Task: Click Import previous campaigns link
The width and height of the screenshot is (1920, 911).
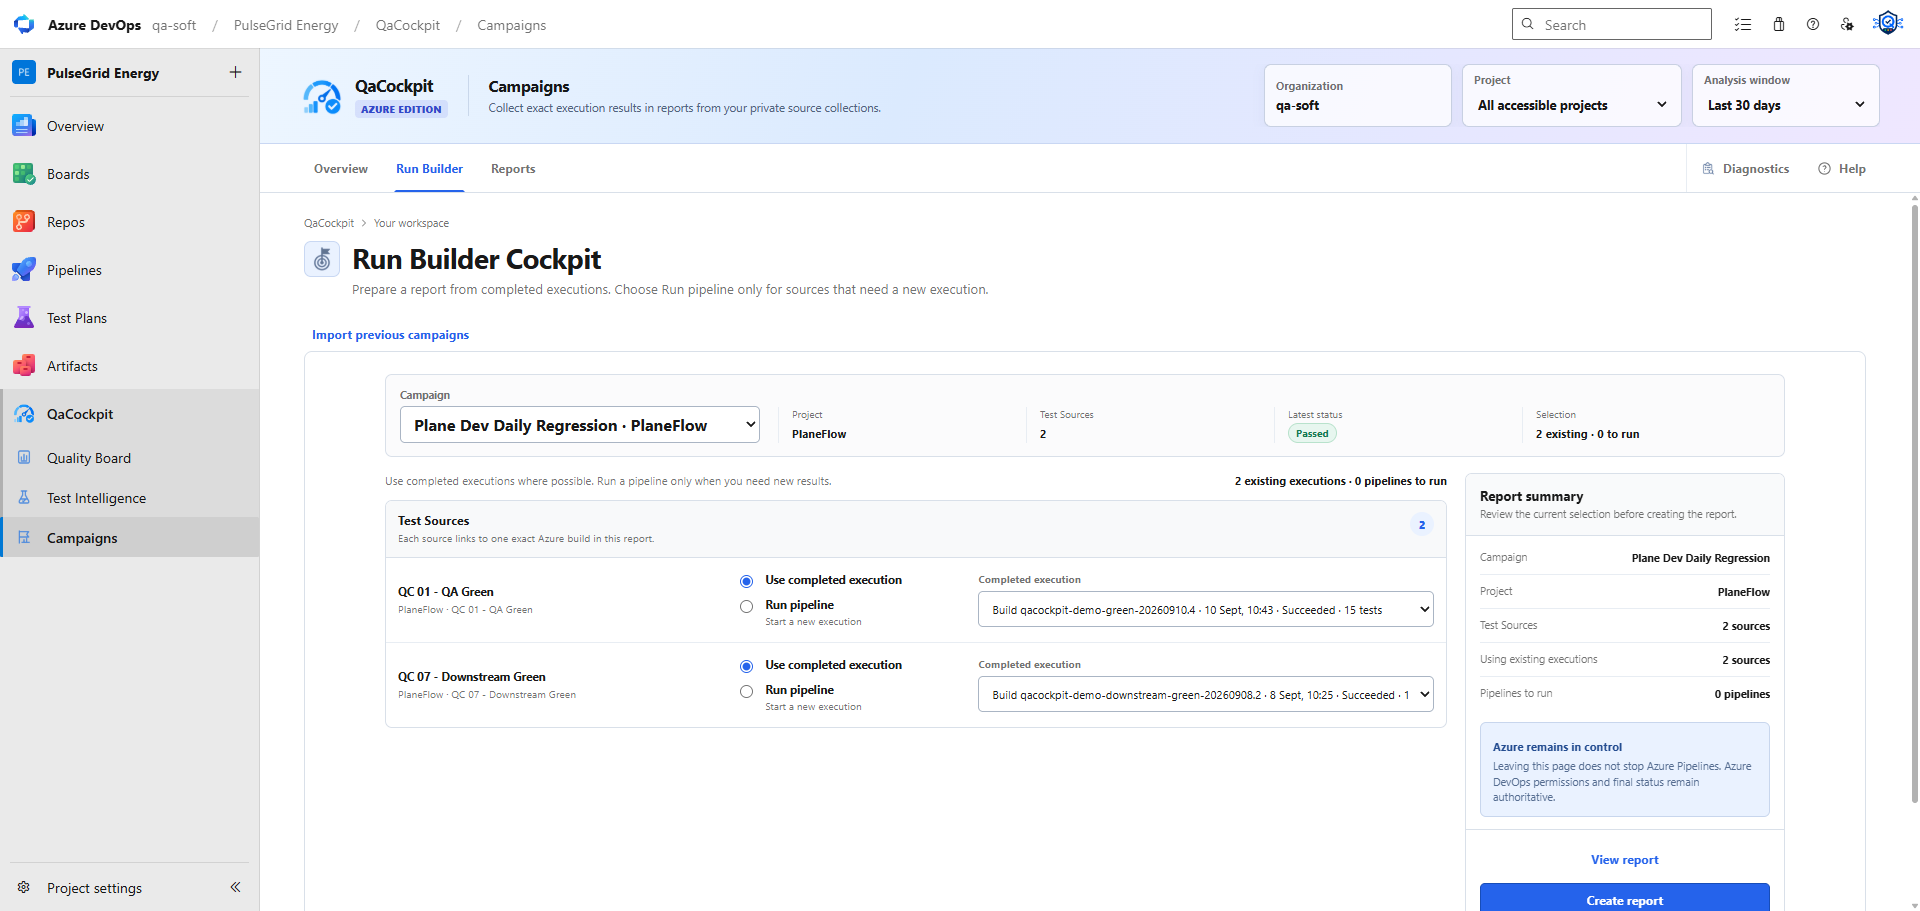Action: (x=390, y=335)
